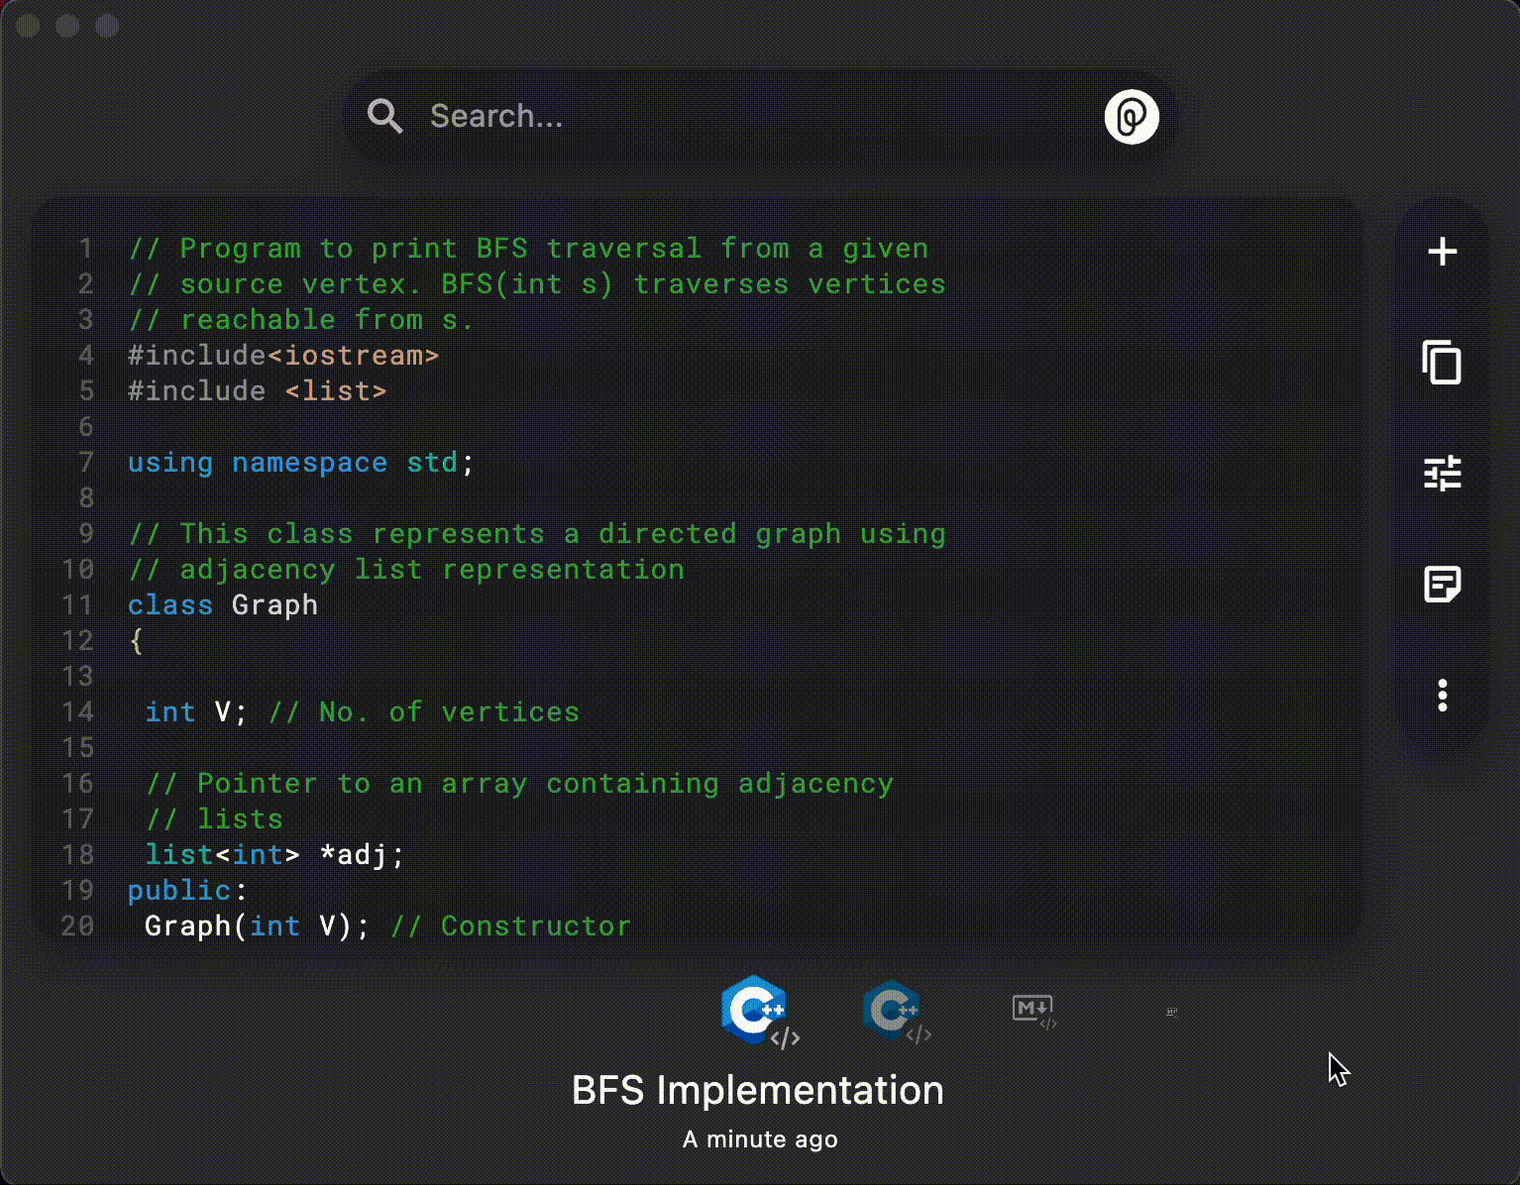1520x1185 pixels.
Task: Open the three-dot more options menu
Action: point(1442,695)
